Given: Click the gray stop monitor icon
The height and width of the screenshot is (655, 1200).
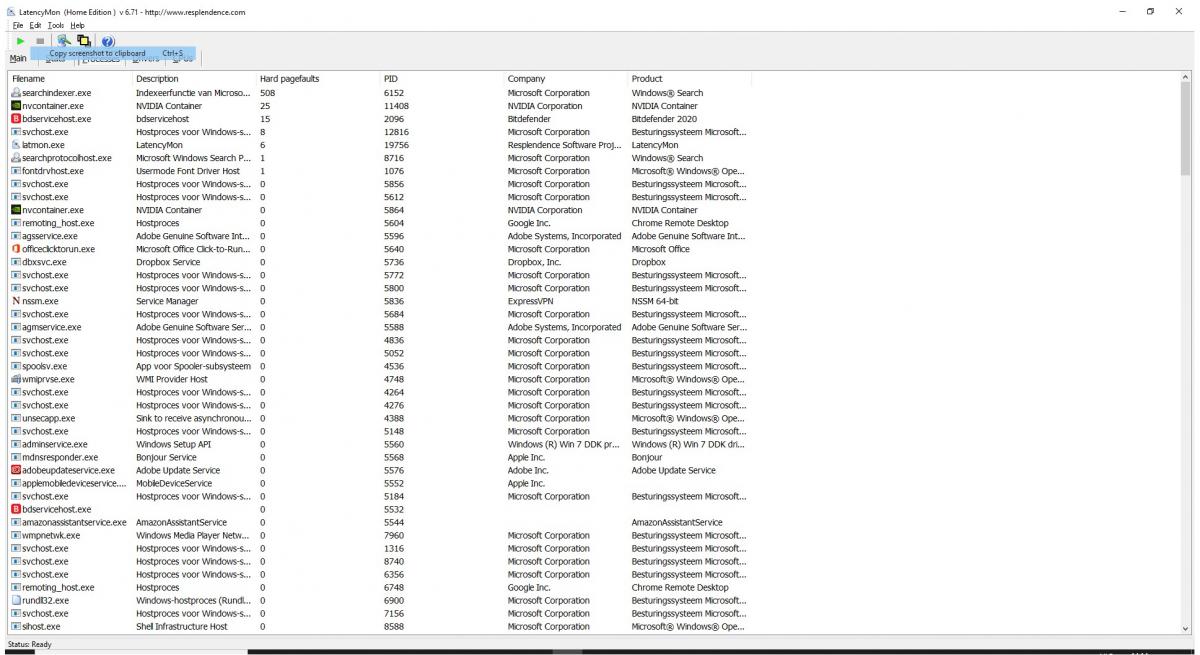Looking at the screenshot, I should pos(40,41).
